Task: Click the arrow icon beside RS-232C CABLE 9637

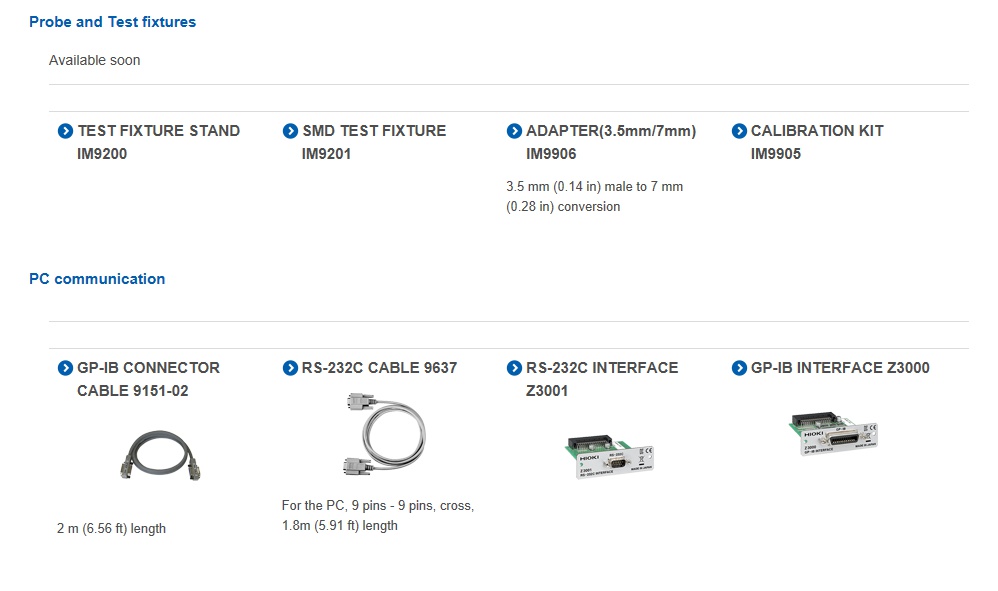Action: pyautogui.click(x=290, y=368)
